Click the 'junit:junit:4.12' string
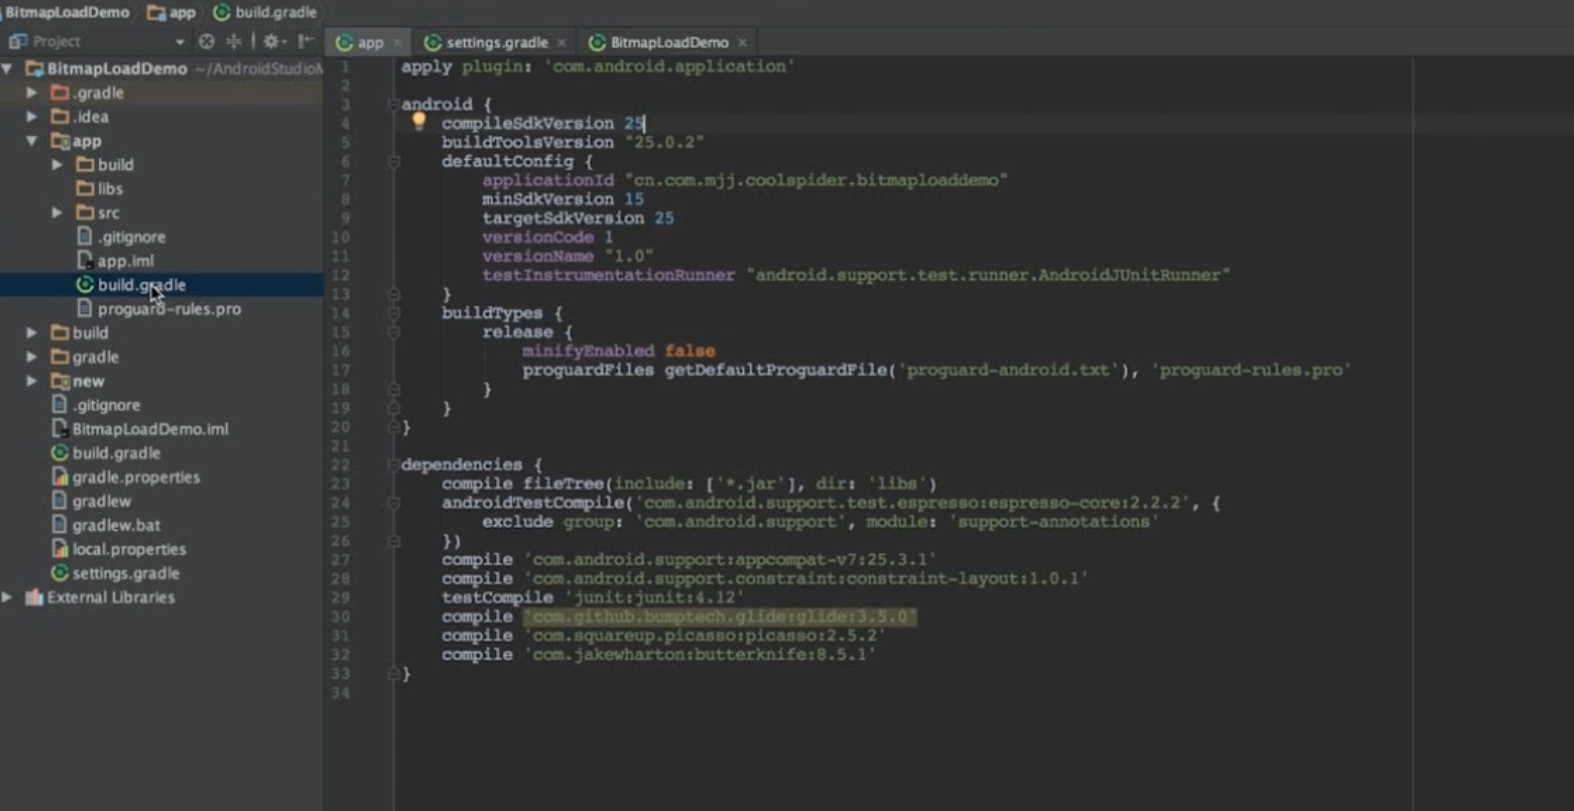Image resolution: width=1574 pixels, height=811 pixels. [x=654, y=598]
